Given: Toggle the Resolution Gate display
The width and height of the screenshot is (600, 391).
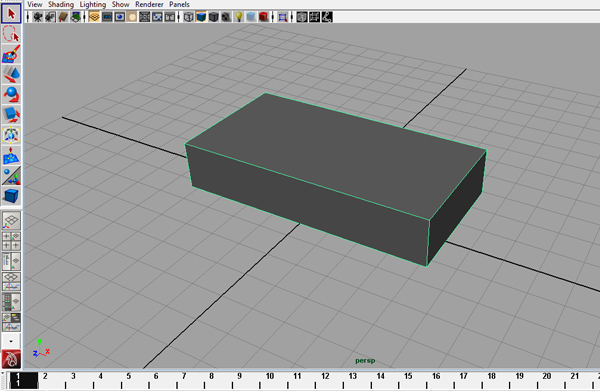Looking at the screenshot, I should pos(119,17).
